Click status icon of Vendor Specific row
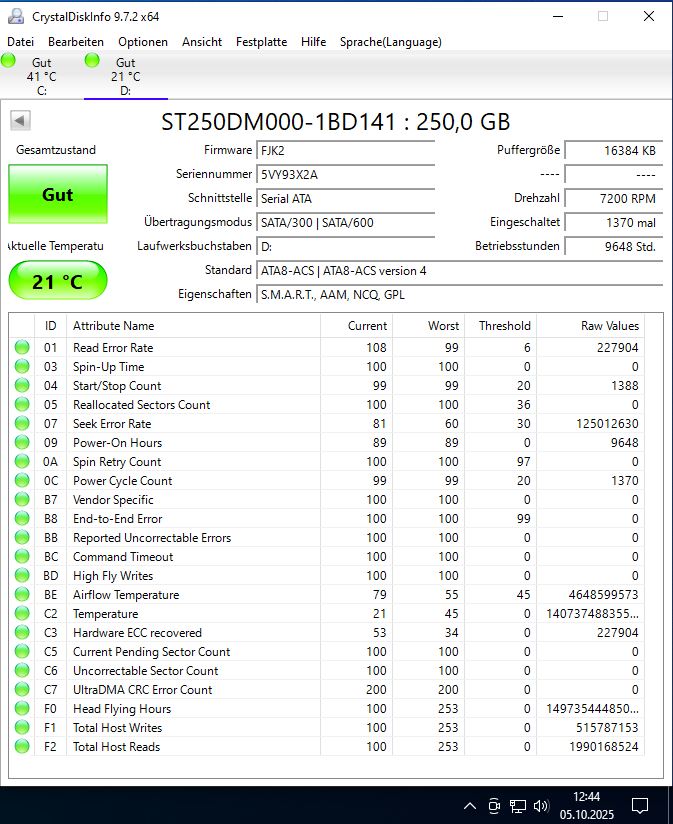 point(22,499)
